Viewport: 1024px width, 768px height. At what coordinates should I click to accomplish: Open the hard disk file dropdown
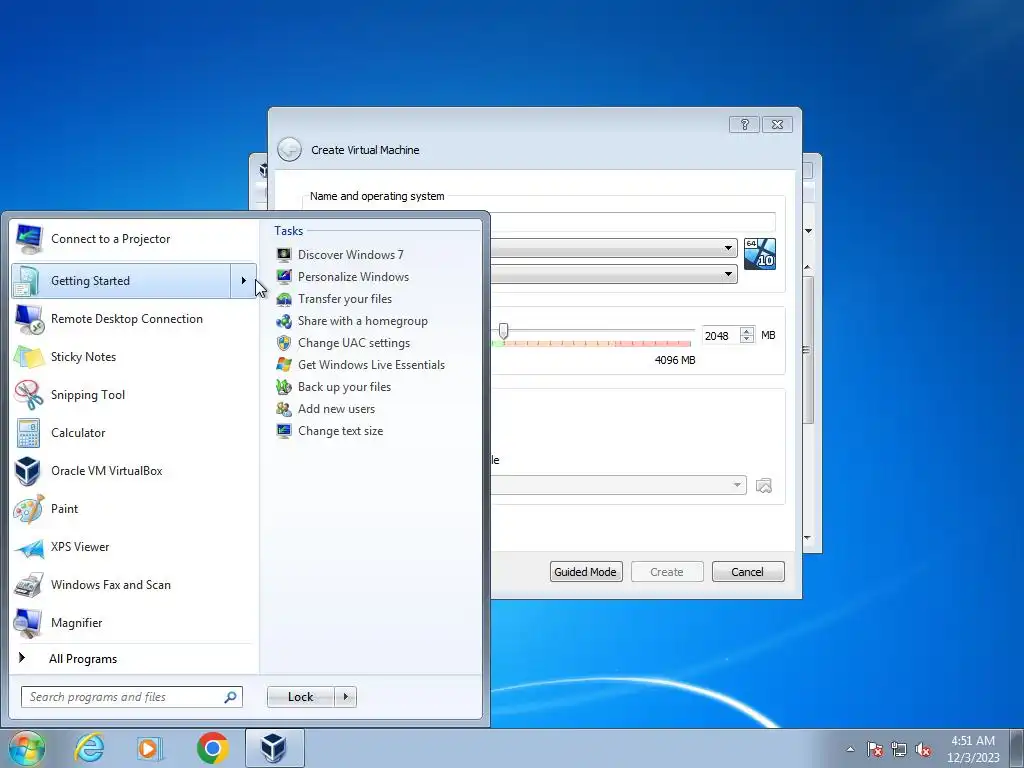(737, 485)
